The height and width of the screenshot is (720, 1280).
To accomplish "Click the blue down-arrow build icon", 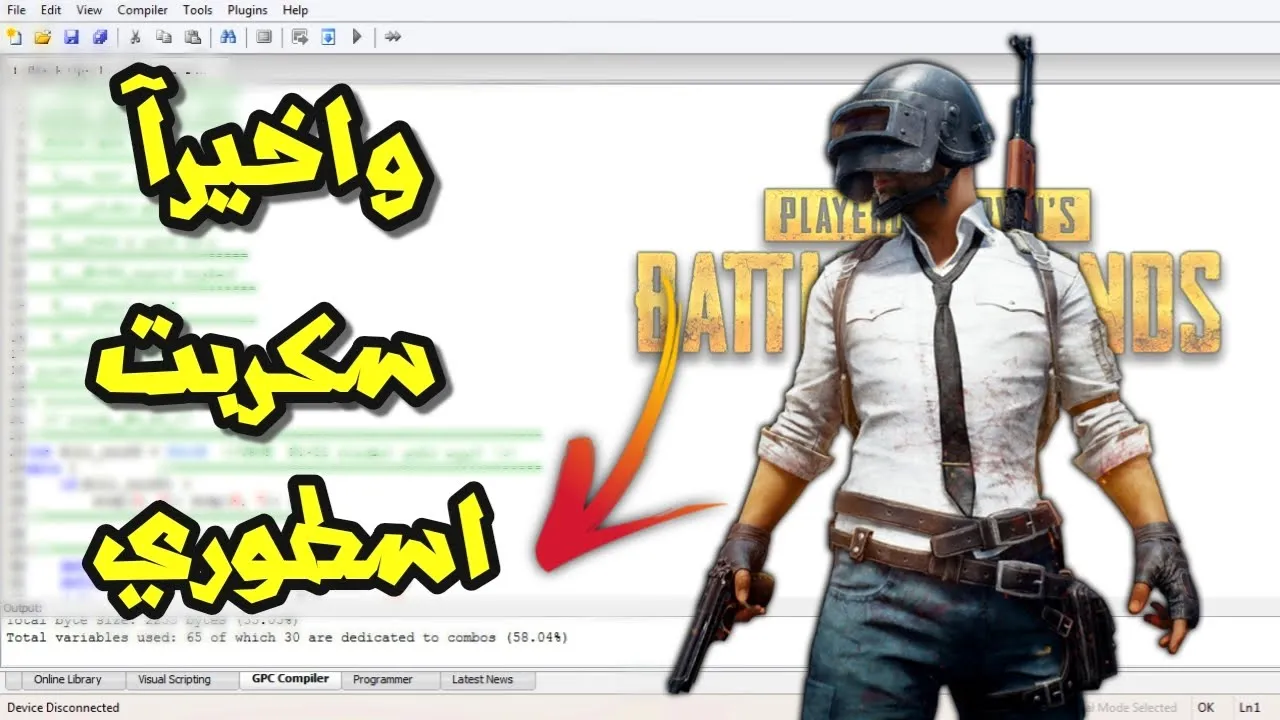I will 328,37.
